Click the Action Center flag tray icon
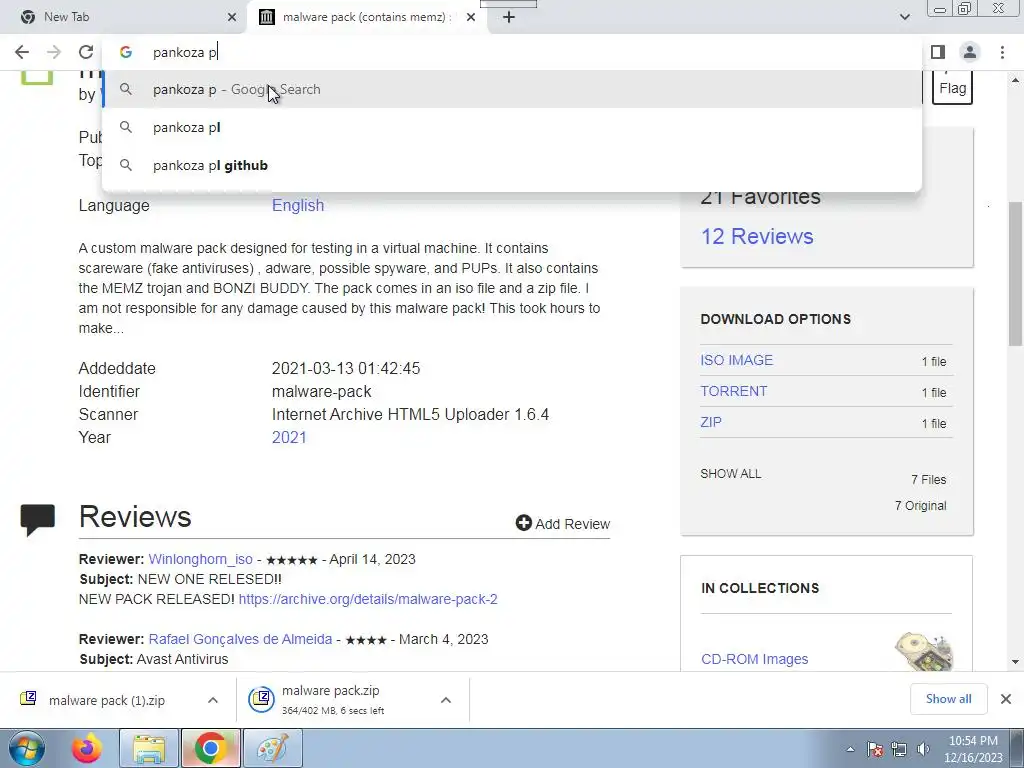 (x=875, y=749)
